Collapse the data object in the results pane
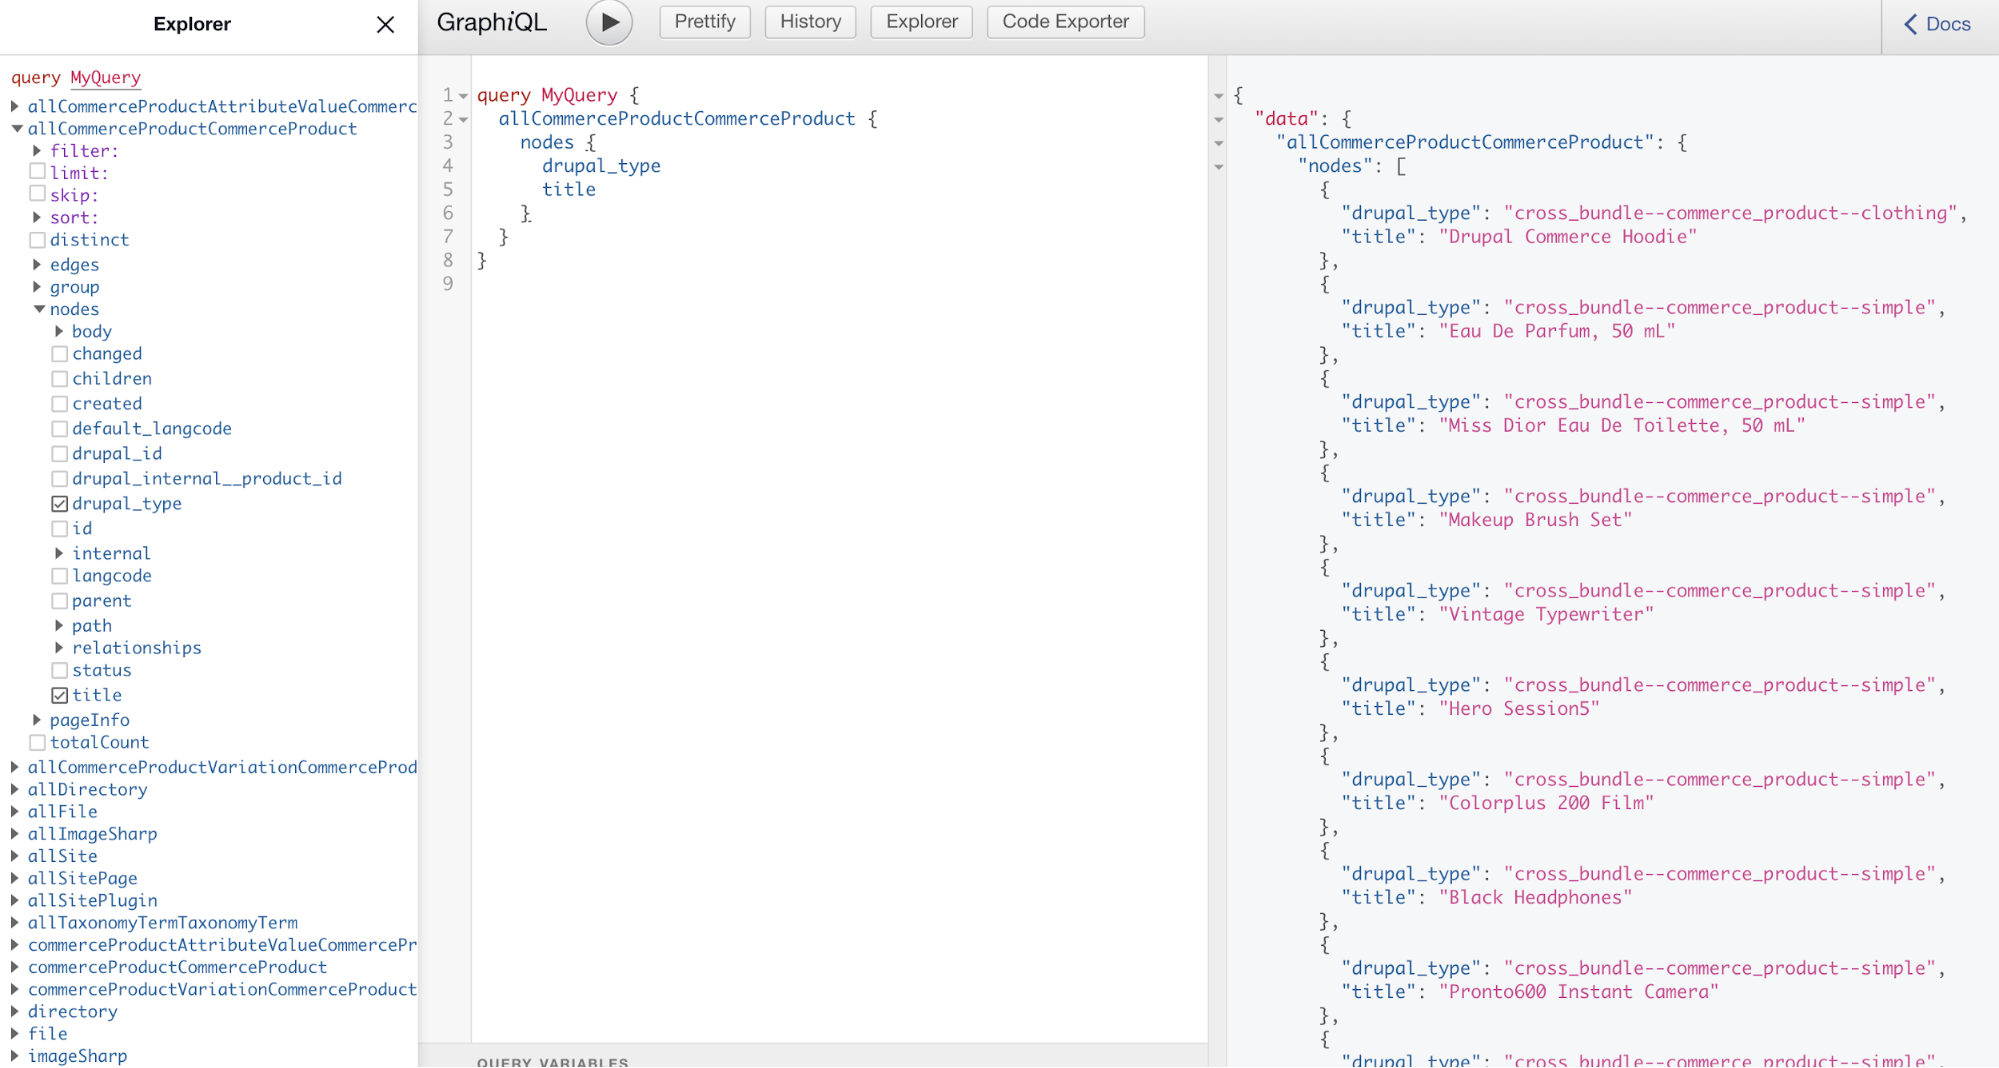 [1218, 119]
